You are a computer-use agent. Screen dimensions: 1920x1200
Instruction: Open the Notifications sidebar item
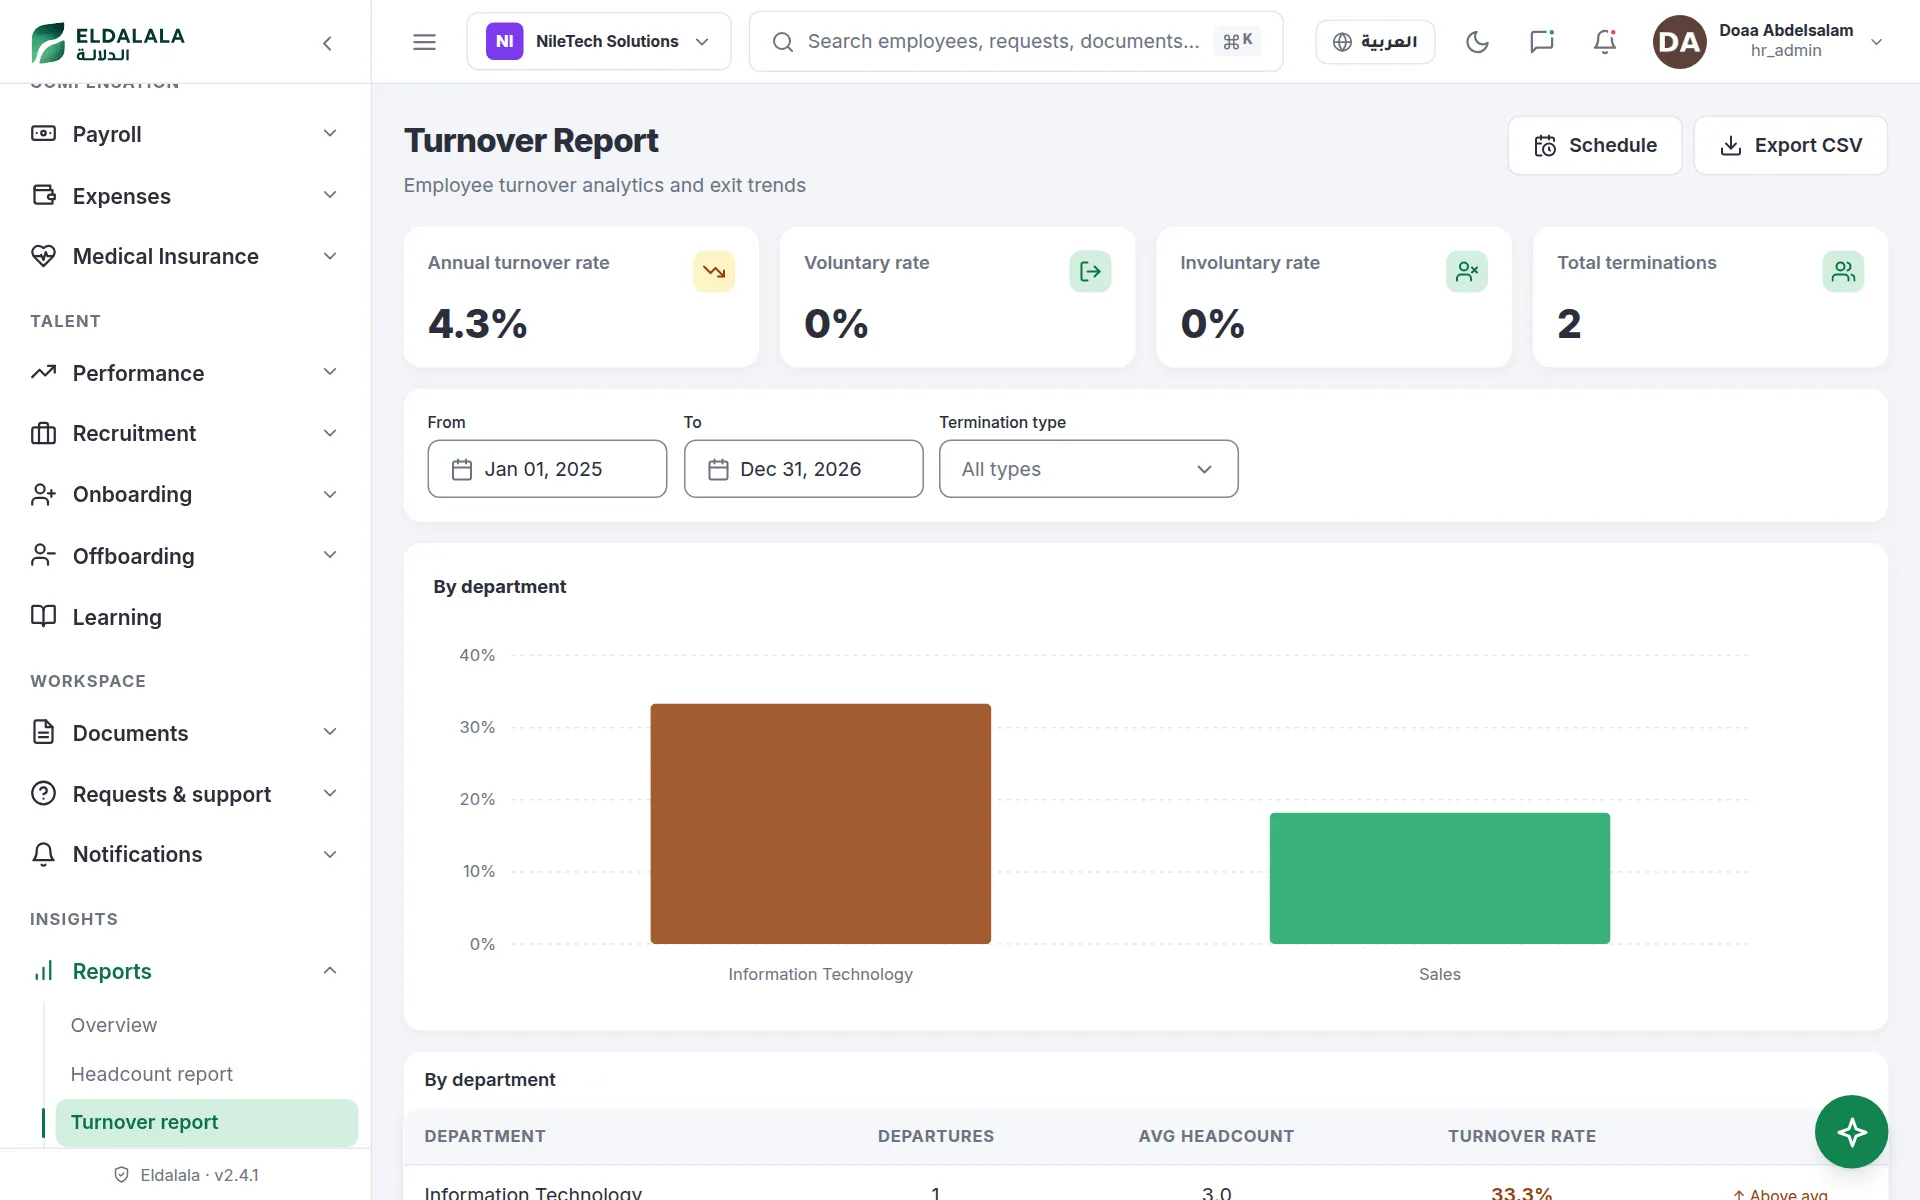pos(185,854)
